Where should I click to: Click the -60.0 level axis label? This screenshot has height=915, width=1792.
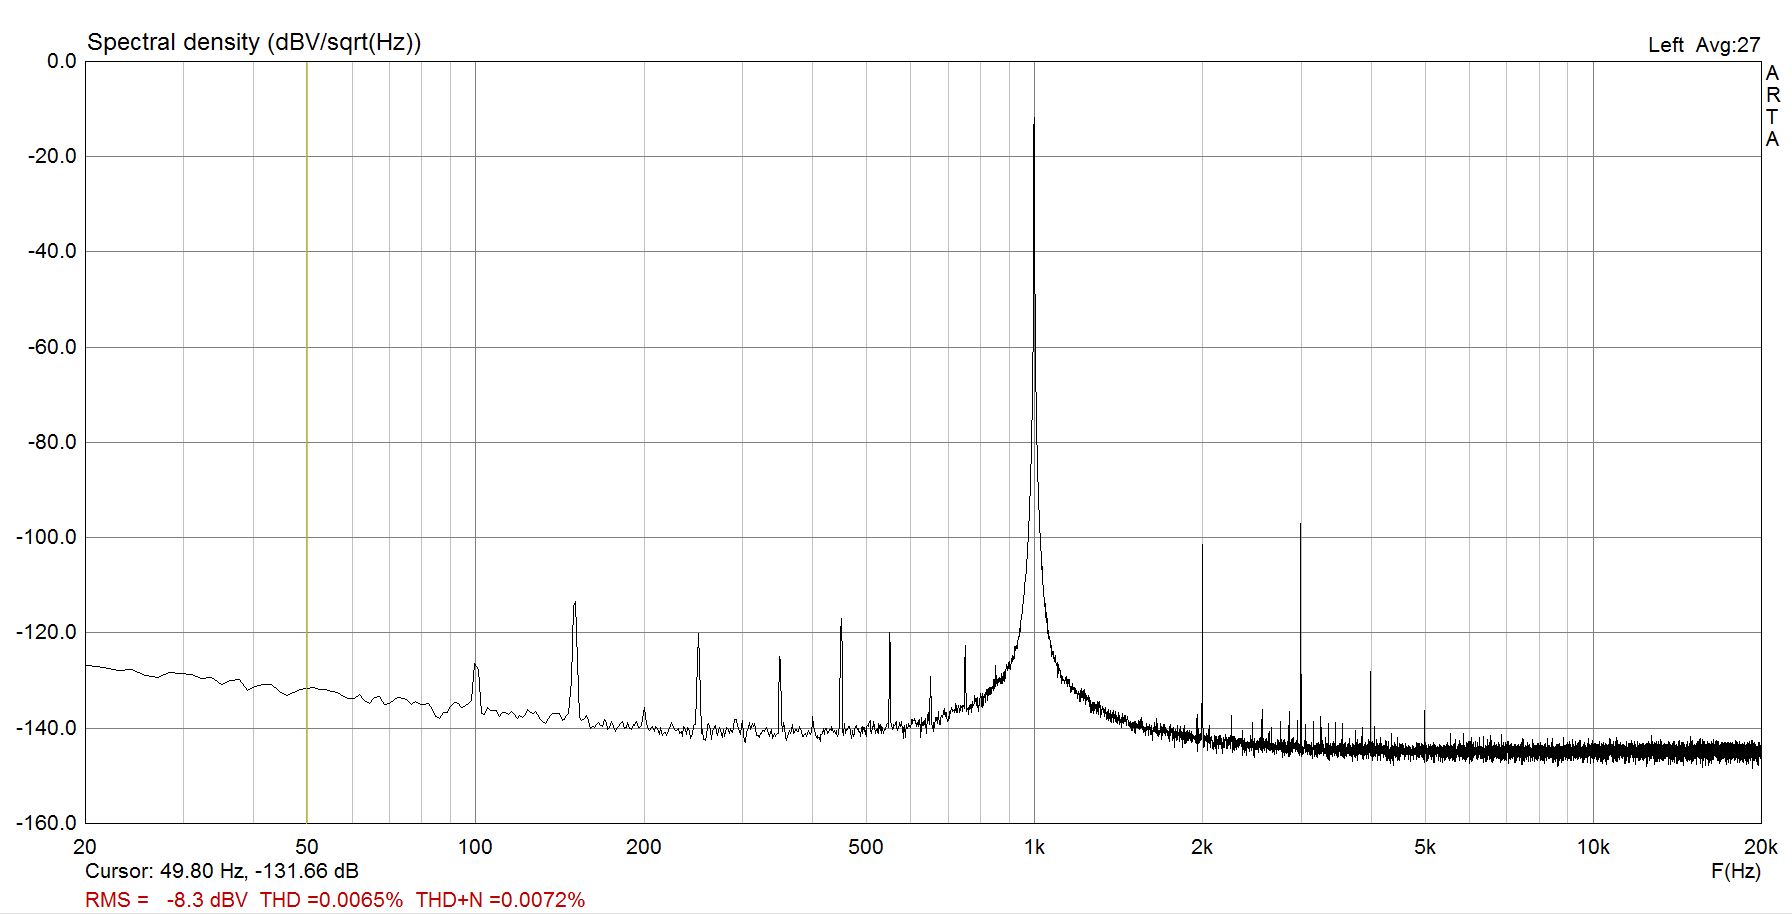click(x=52, y=347)
